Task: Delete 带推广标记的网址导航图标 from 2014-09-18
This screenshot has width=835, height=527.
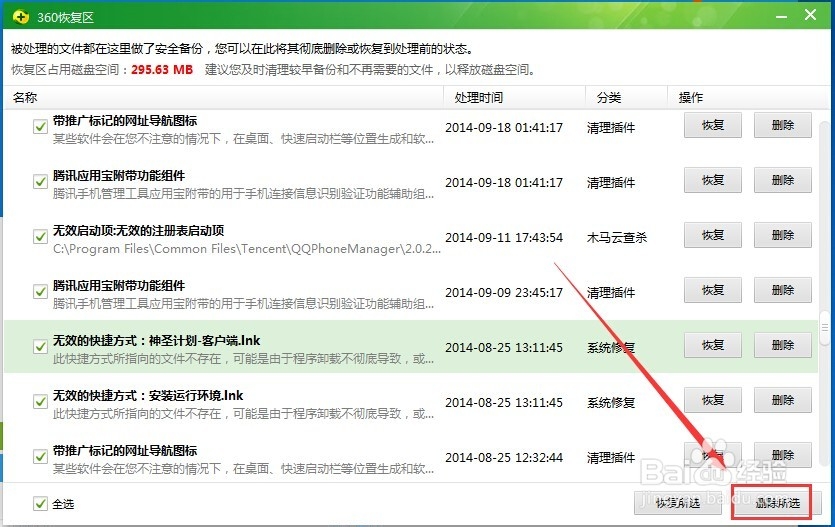Action: (782, 125)
